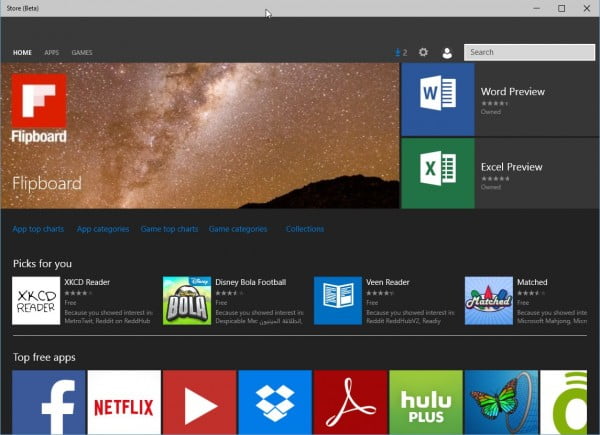The width and height of the screenshot is (600, 435).
Task: Open App categories link
Action: click(103, 229)
